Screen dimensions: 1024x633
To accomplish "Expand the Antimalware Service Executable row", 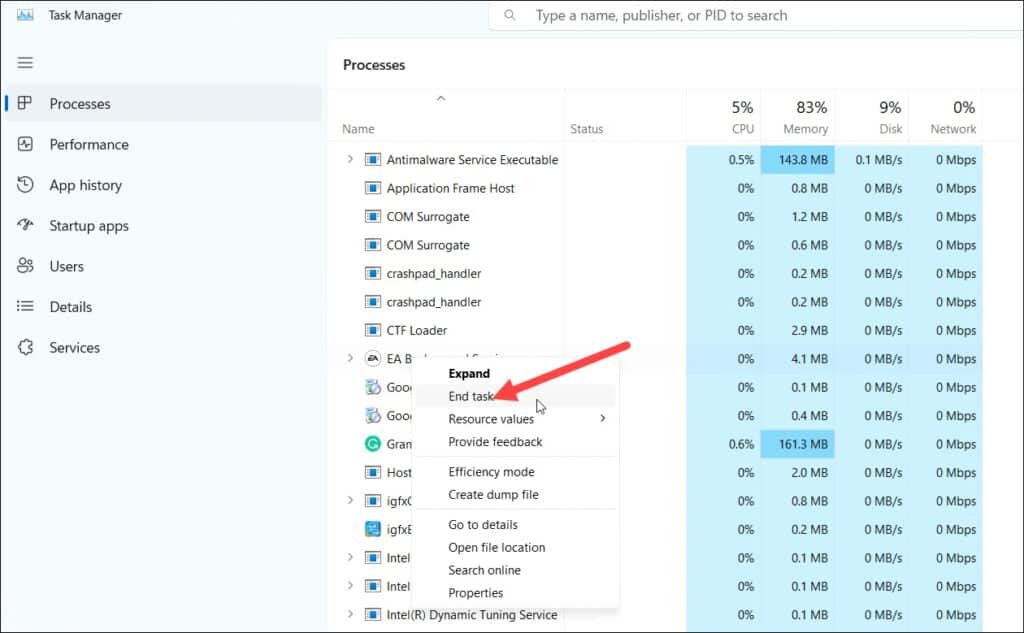I will (350, 160).
